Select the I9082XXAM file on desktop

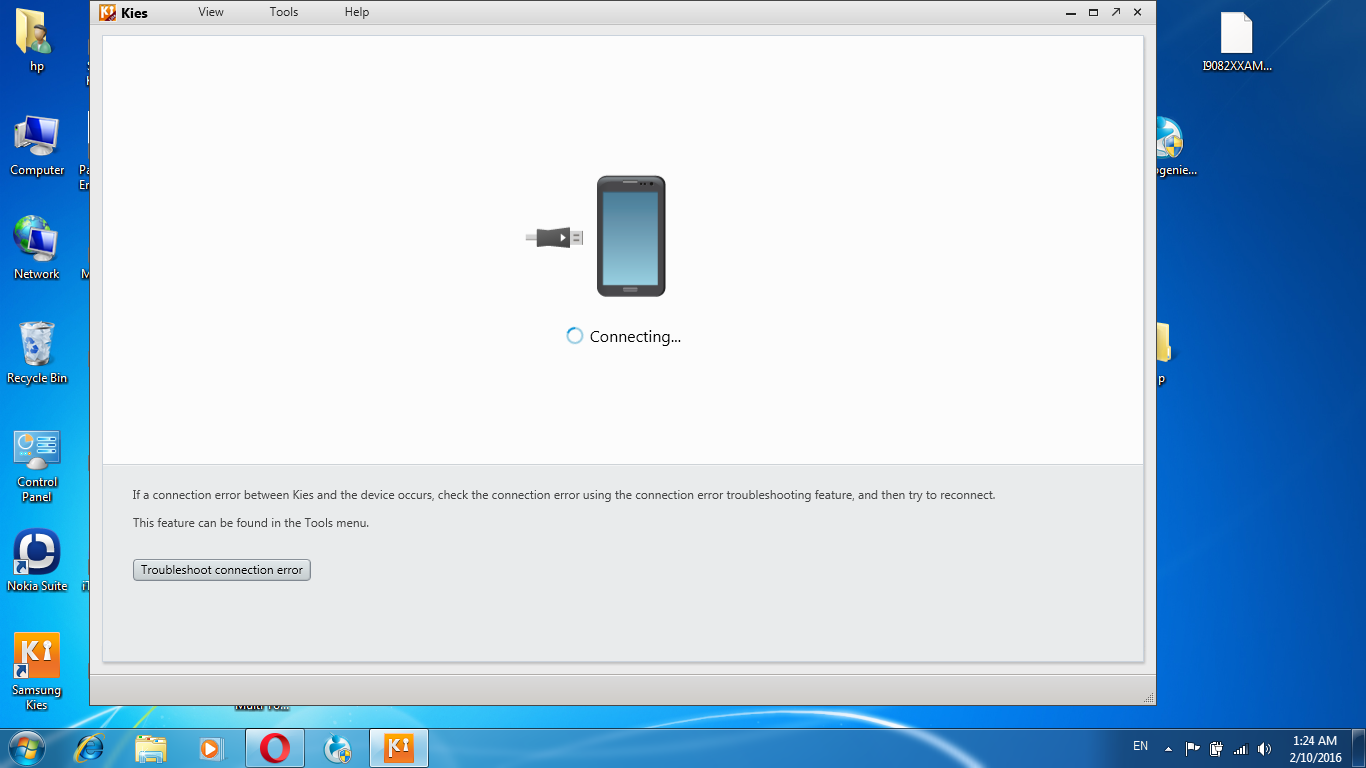pos(1237,43)
